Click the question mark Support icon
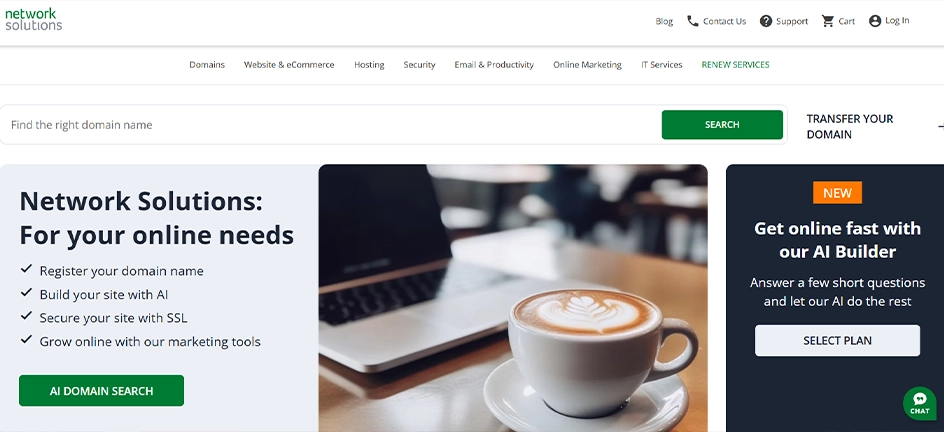944x432 pixels. pyautogui.click(x=766, y=21)
